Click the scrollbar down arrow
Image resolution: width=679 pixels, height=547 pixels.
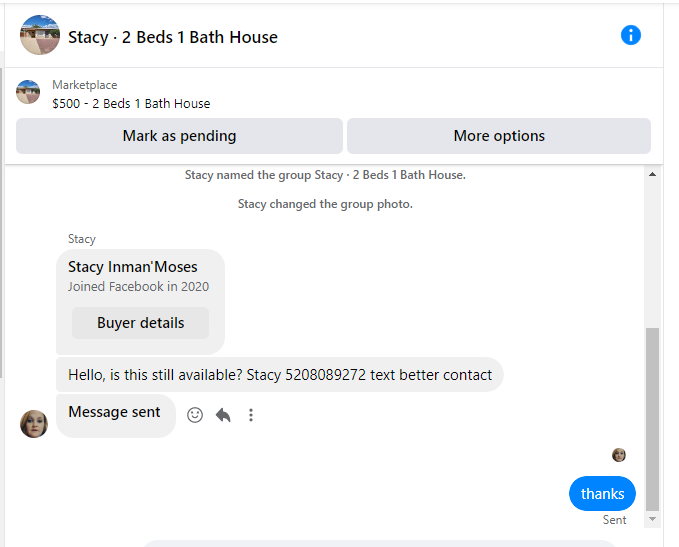tap(652, 519)
